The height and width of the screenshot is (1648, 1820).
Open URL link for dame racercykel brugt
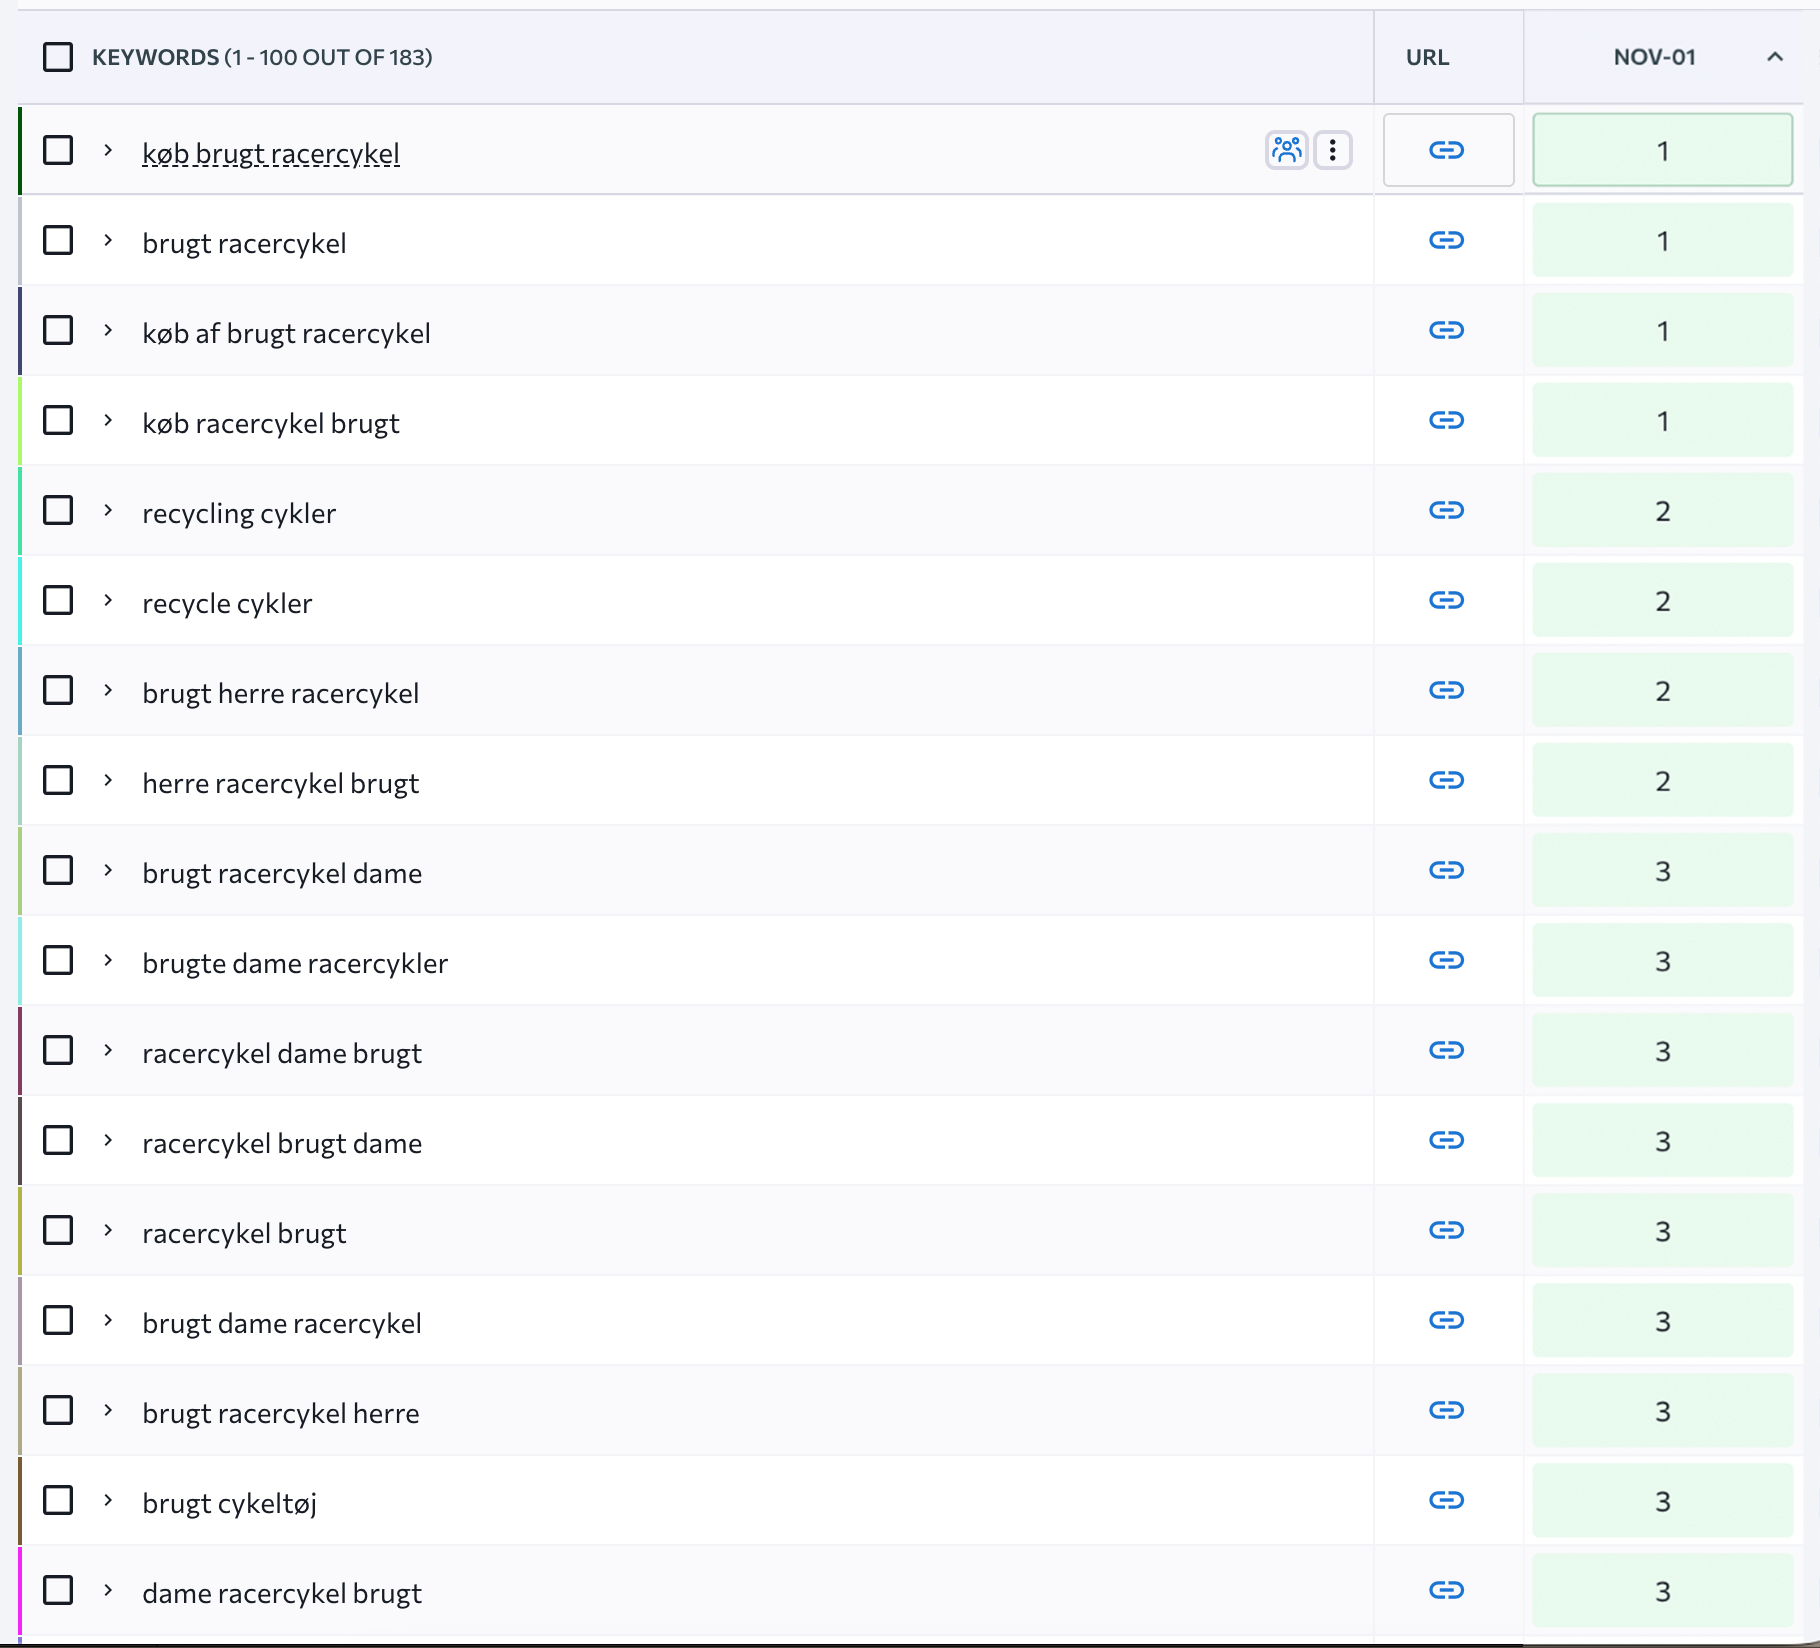pyautogui.click(x=1446, y=1590)
